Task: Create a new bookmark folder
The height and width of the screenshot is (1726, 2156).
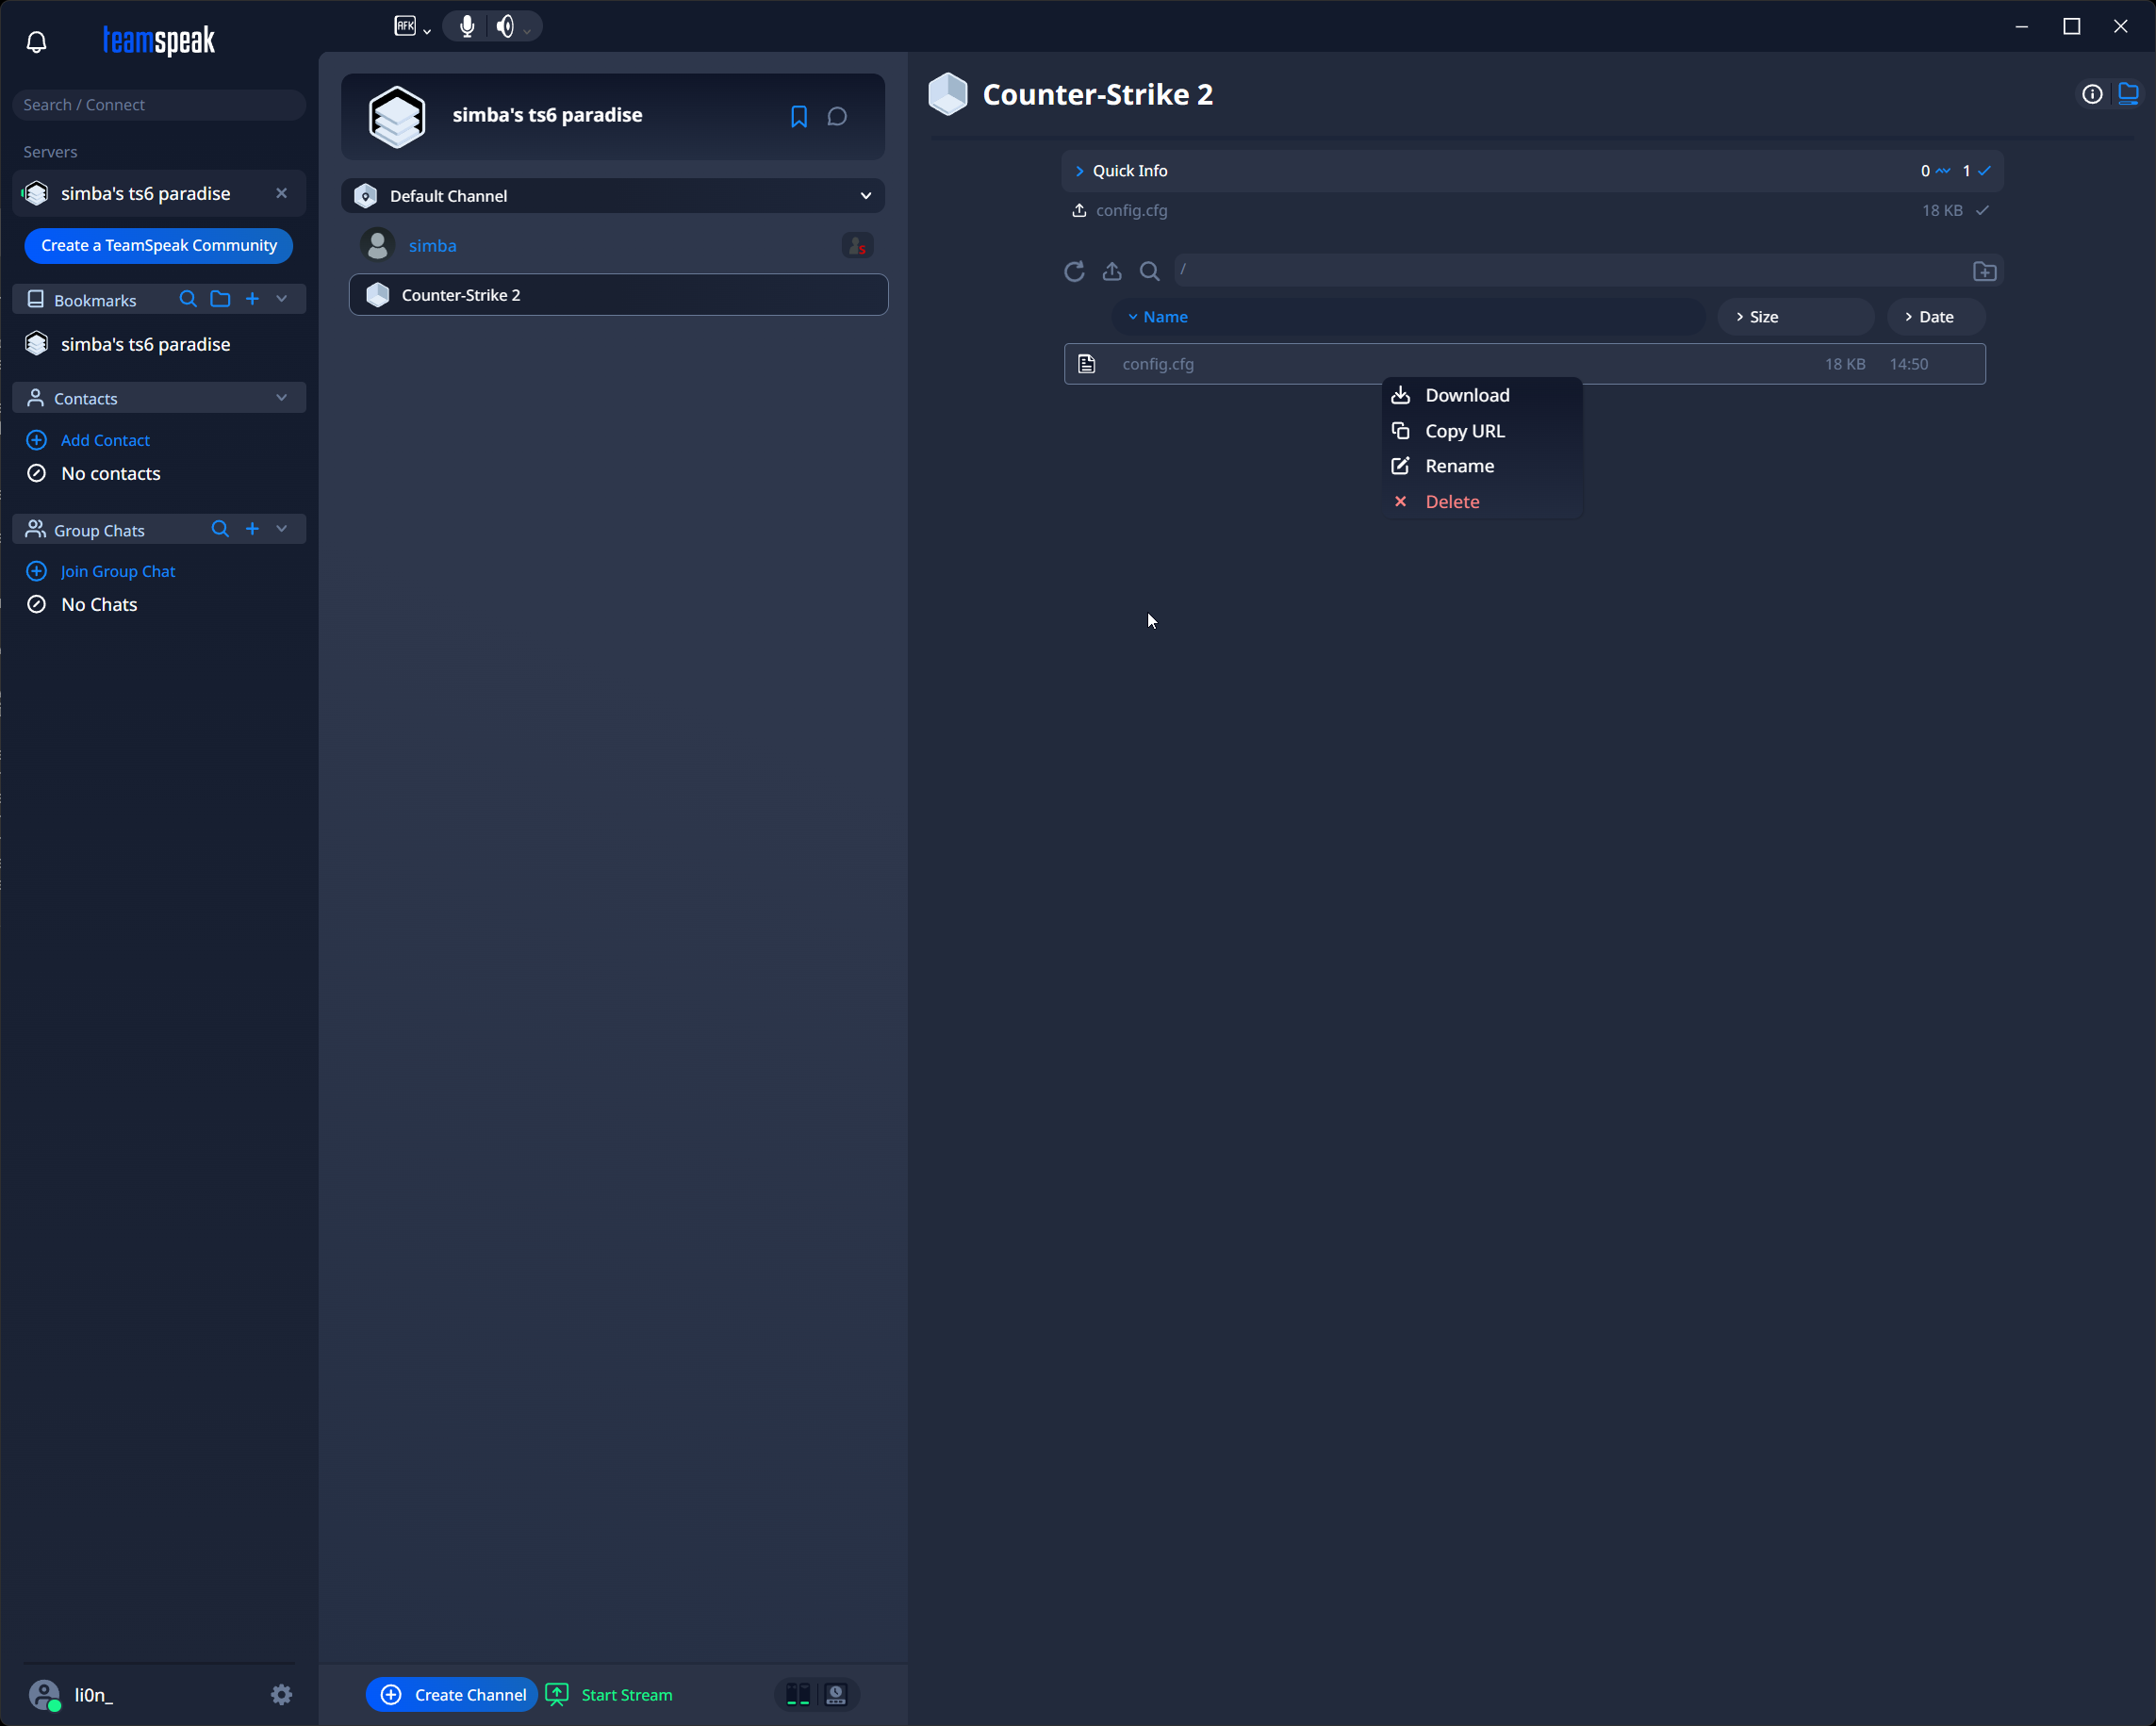Action: click(220, 299)
